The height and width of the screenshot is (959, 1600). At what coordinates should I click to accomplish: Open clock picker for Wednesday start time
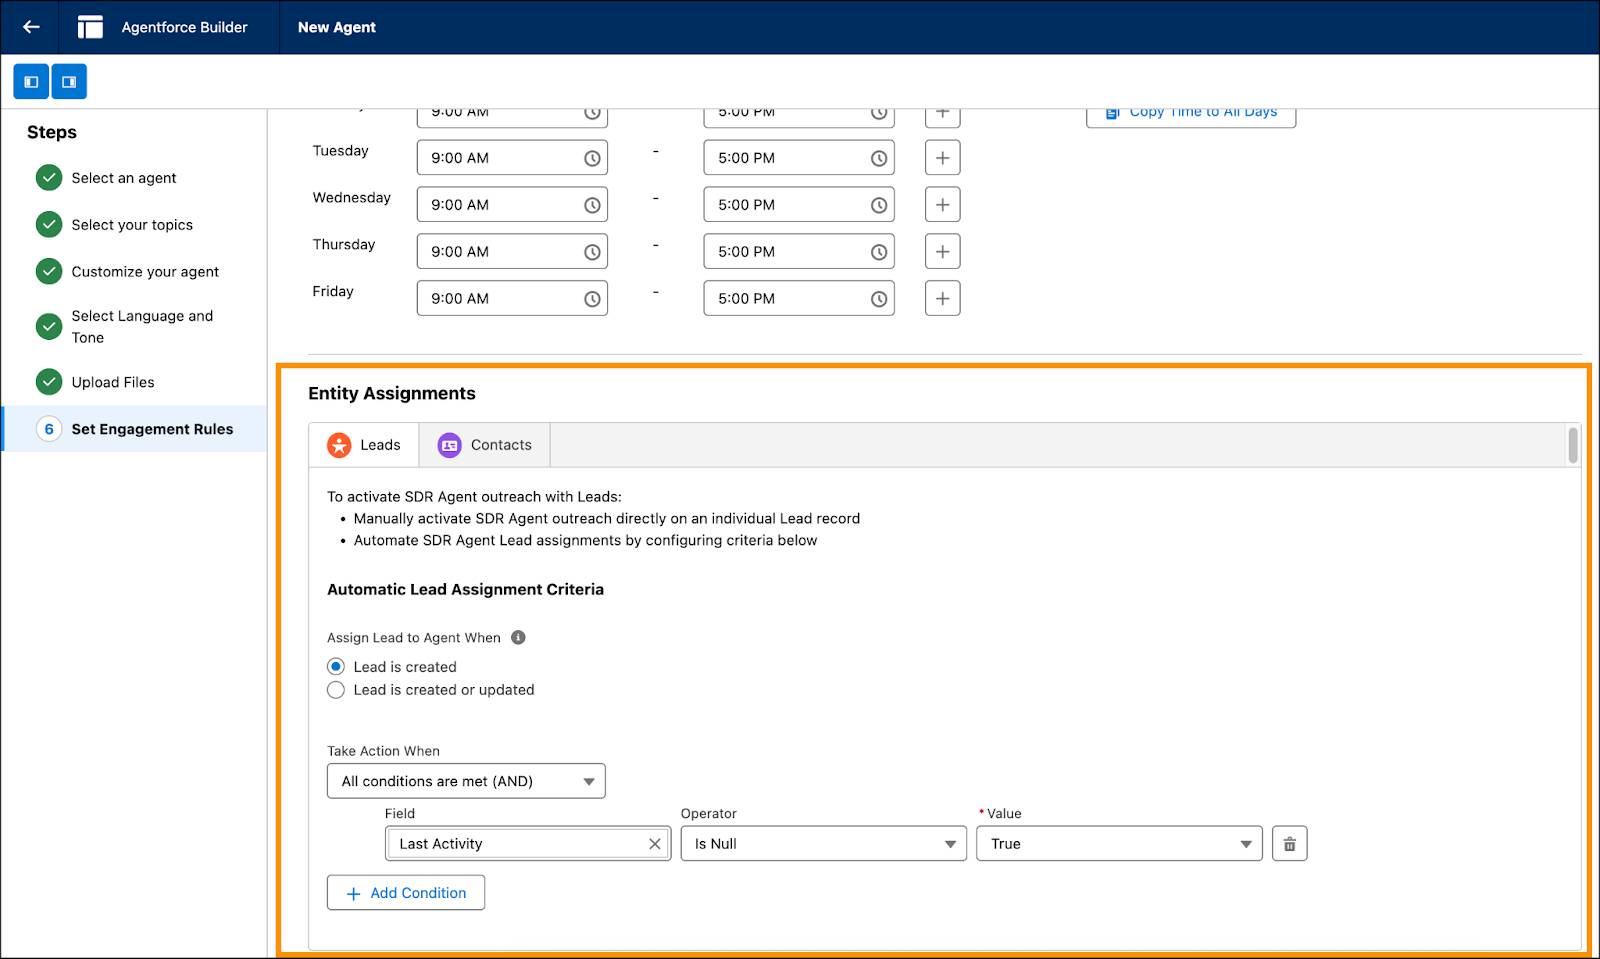(x=592, y=205)
